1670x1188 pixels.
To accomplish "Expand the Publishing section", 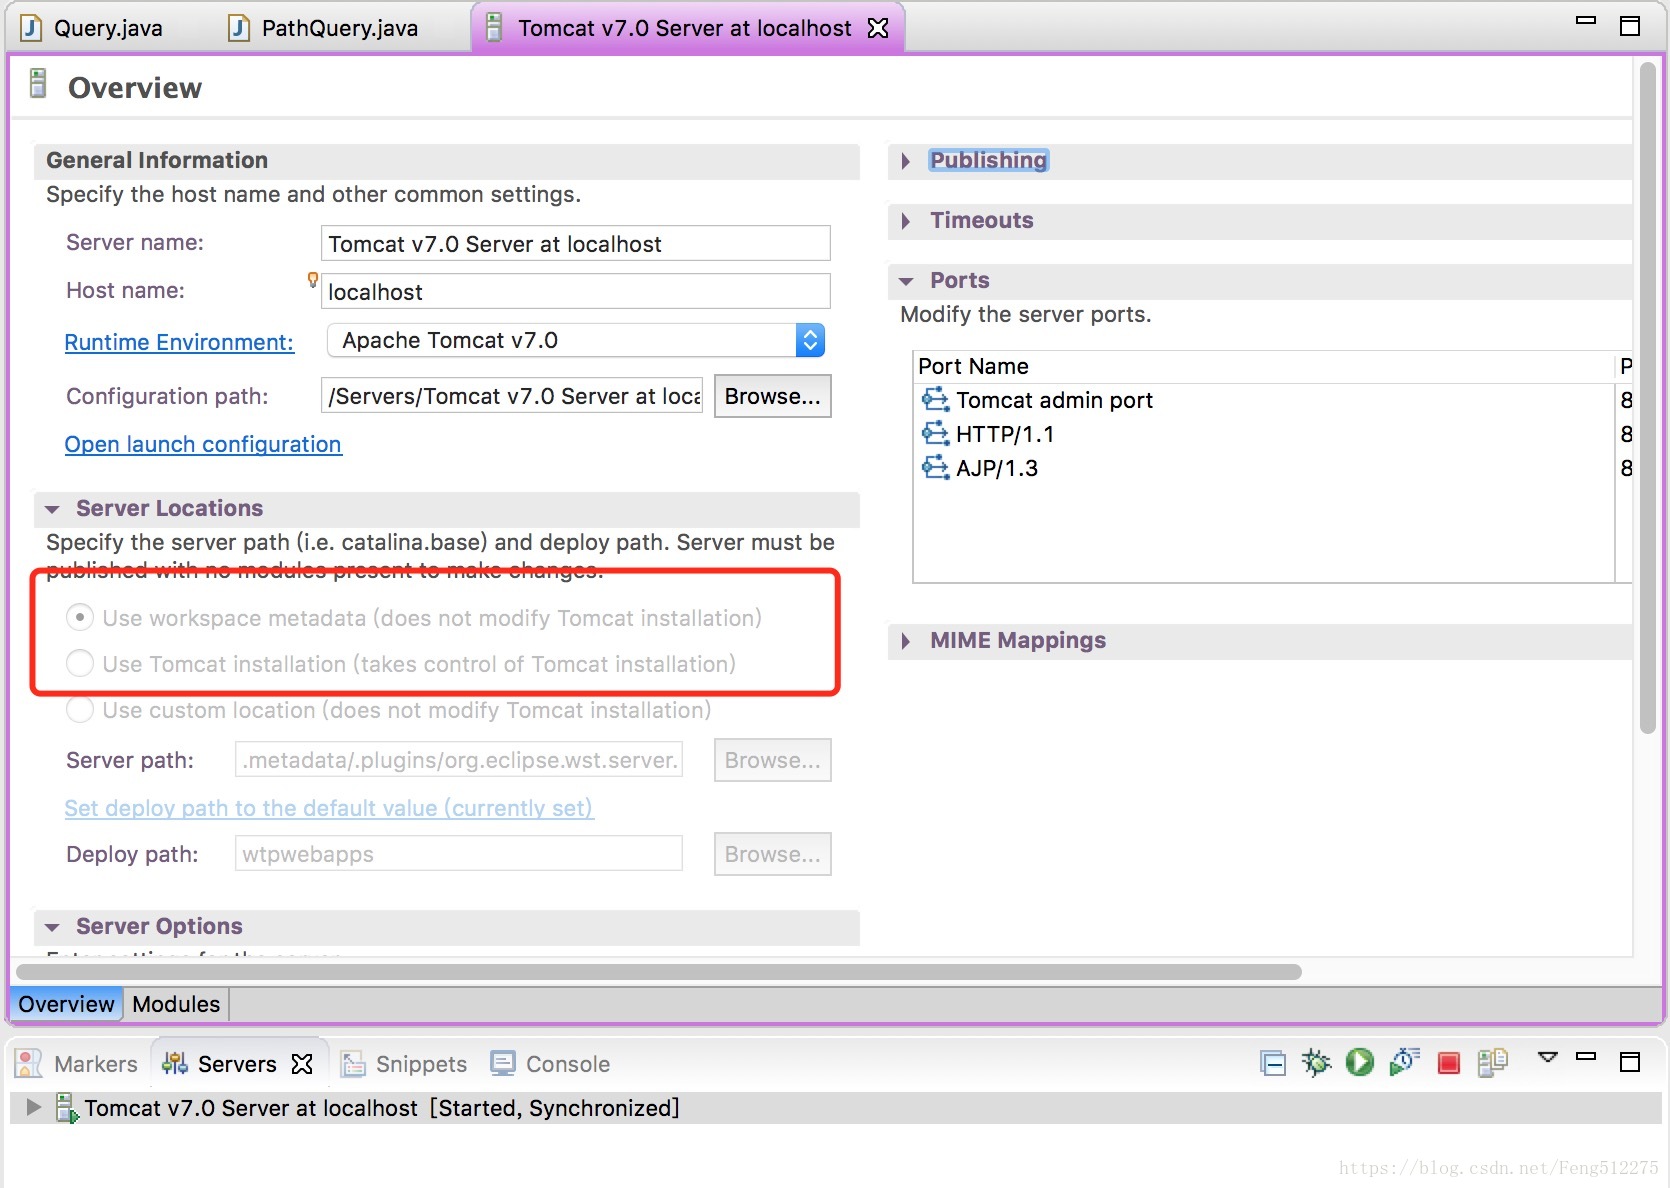I will [x=906, y=161].
